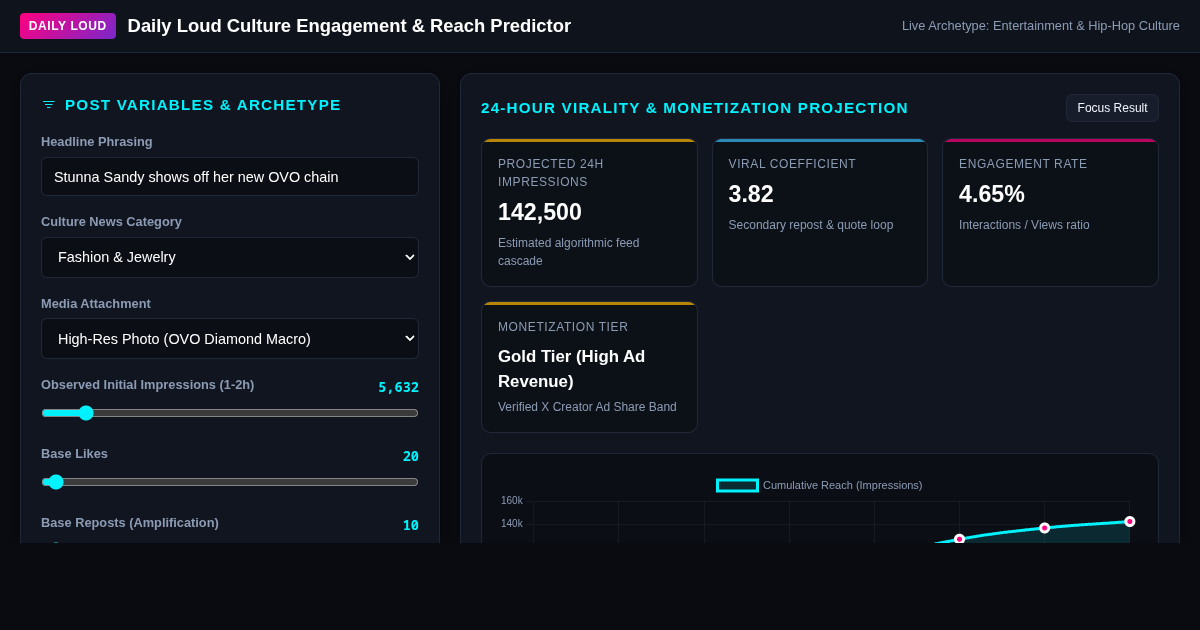
Task: Select the Viral Coefficient card
Action: click(820, 213)
